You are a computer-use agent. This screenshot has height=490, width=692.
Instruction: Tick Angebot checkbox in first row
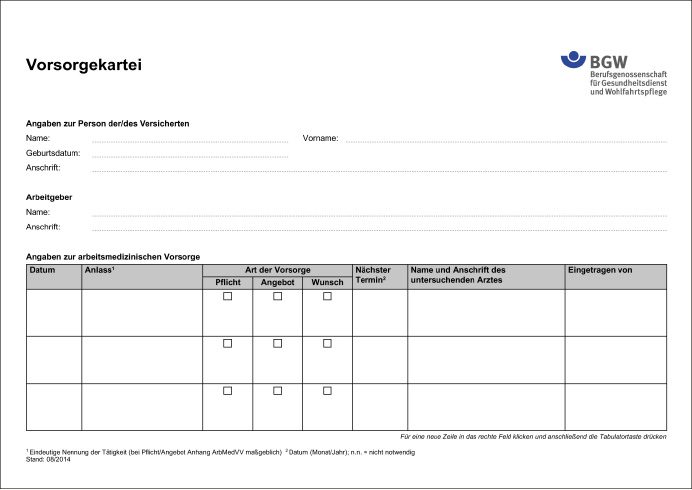[277, 297]
